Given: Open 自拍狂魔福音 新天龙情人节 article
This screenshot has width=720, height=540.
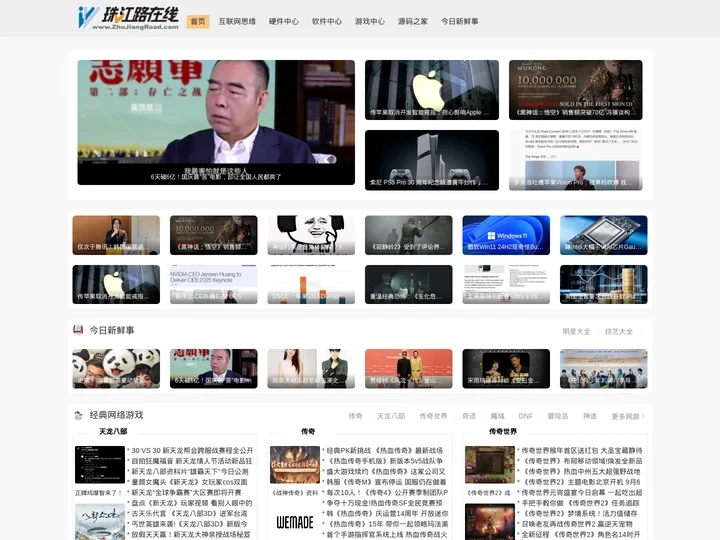Looking at the screenshot, I should pyautogui.click(x=192, y=461).
